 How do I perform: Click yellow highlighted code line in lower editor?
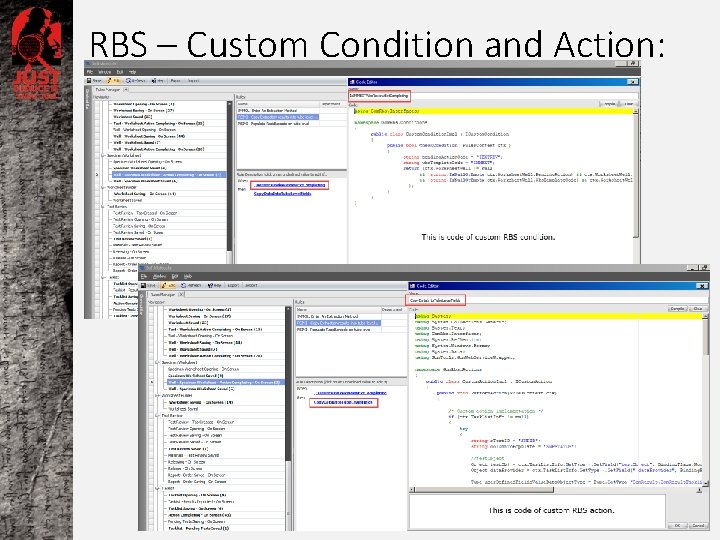click(558, 316)
